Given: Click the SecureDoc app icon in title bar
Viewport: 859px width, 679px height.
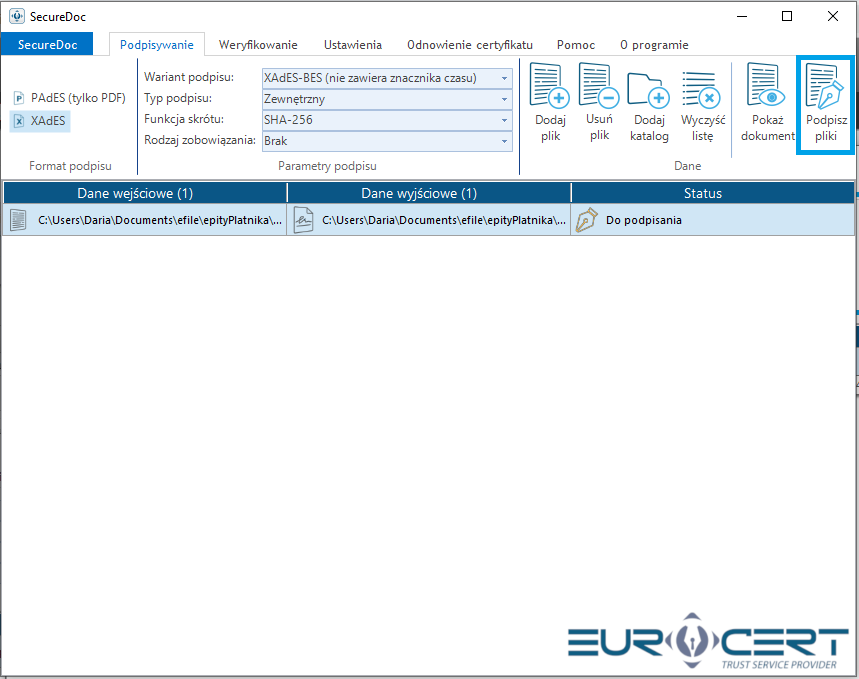Looking at the screenshot, I should pos(16,16).
